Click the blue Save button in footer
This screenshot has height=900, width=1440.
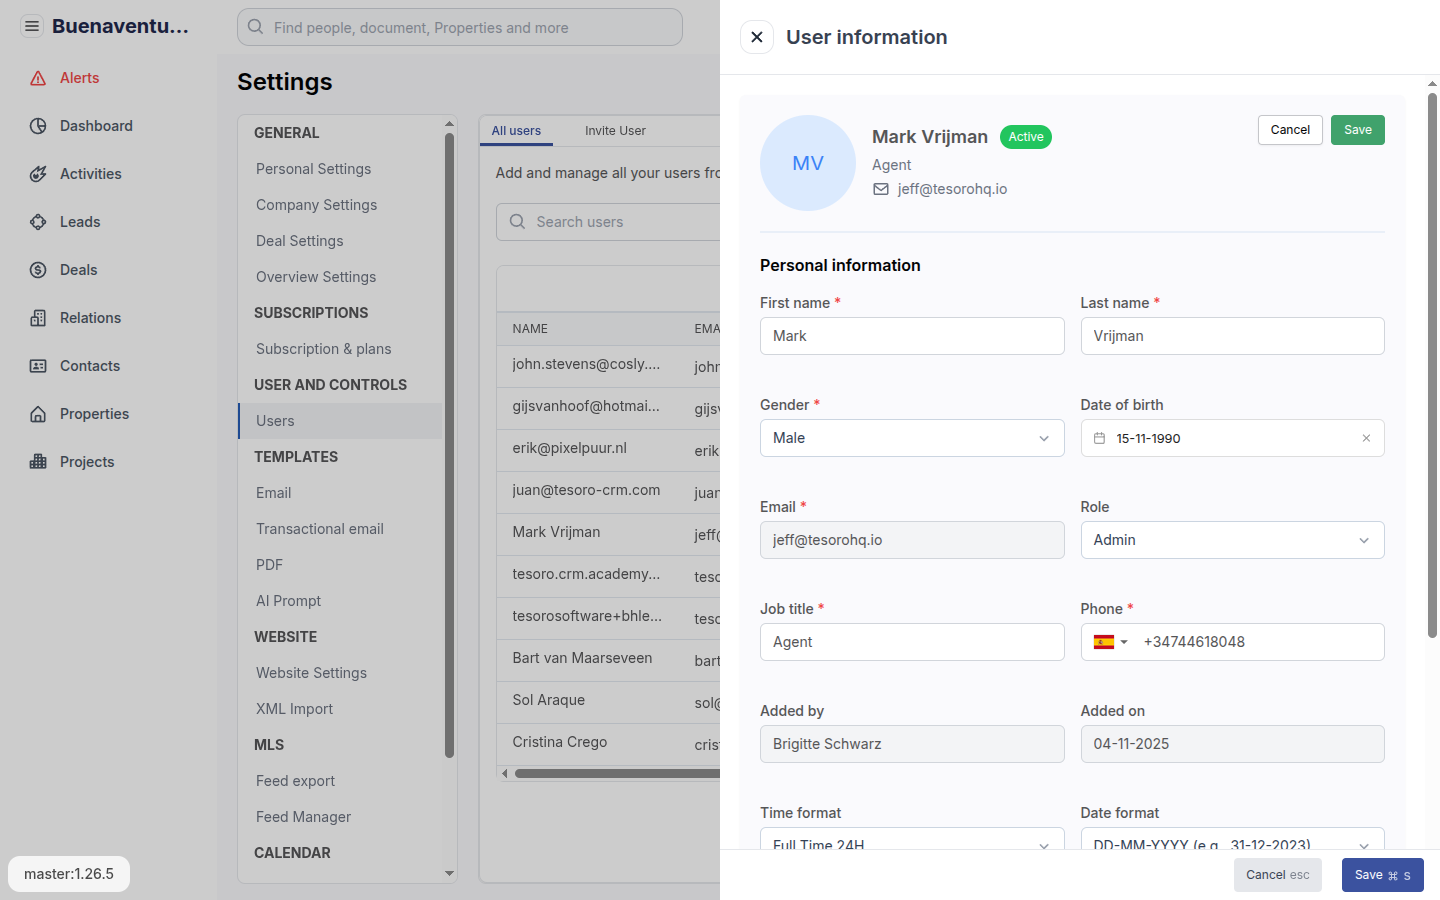1382,875
